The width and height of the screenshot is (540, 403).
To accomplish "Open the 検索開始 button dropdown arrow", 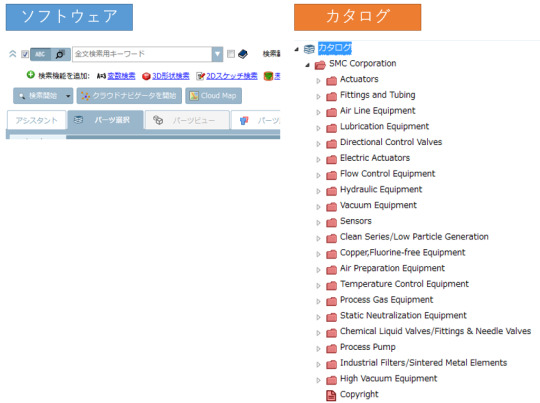I will click(68, 96).
